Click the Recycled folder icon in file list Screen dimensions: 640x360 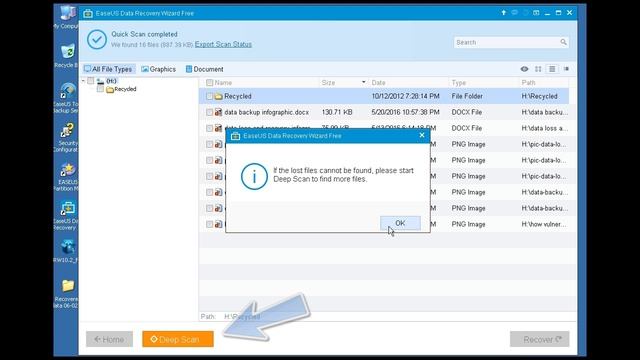tap(218, 96)
